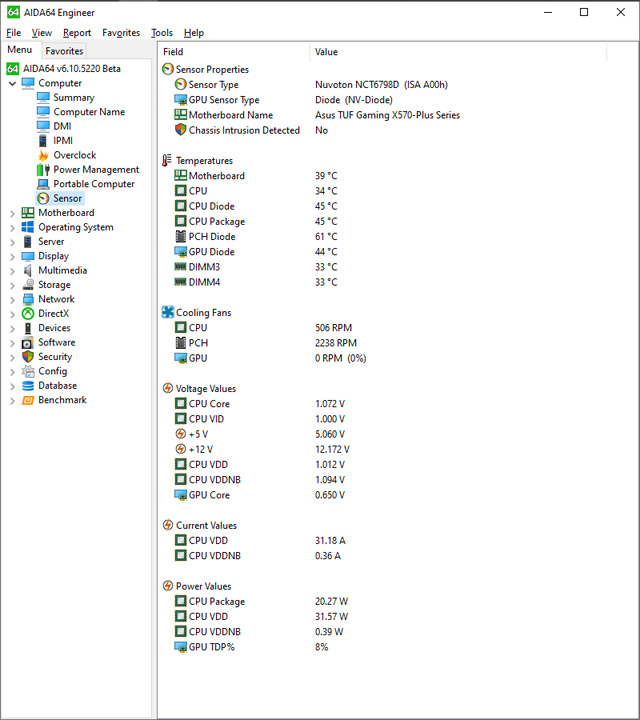The height and width of the screenshot is (720, 640).
Task: Click the 31.57 W power value
Action: (331, 616)
